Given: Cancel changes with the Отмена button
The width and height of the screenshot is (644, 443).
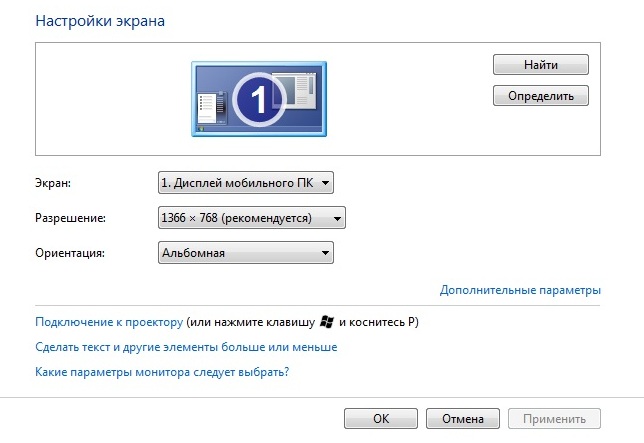Looking at the screenshot, I should coord(462,419).
